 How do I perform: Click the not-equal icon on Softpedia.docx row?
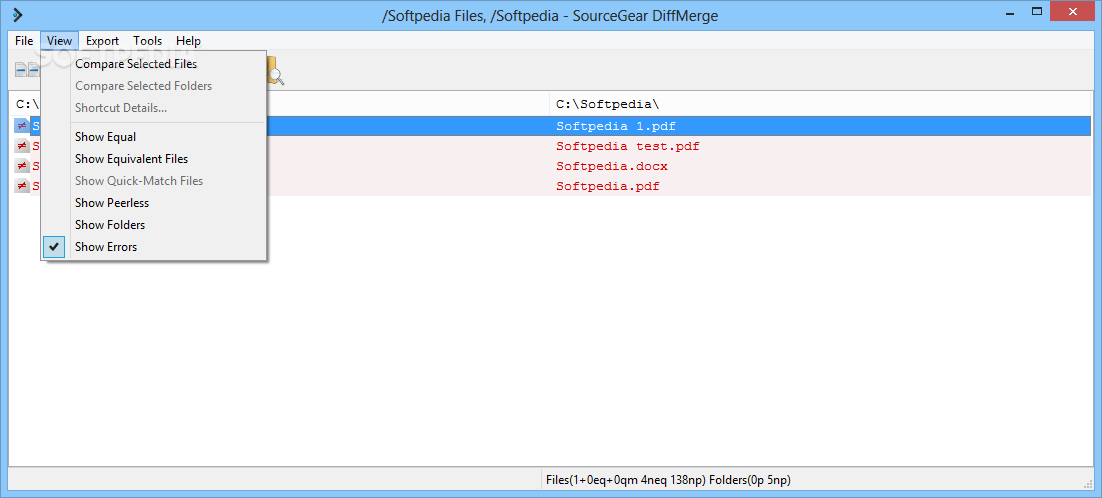[22, 166]
